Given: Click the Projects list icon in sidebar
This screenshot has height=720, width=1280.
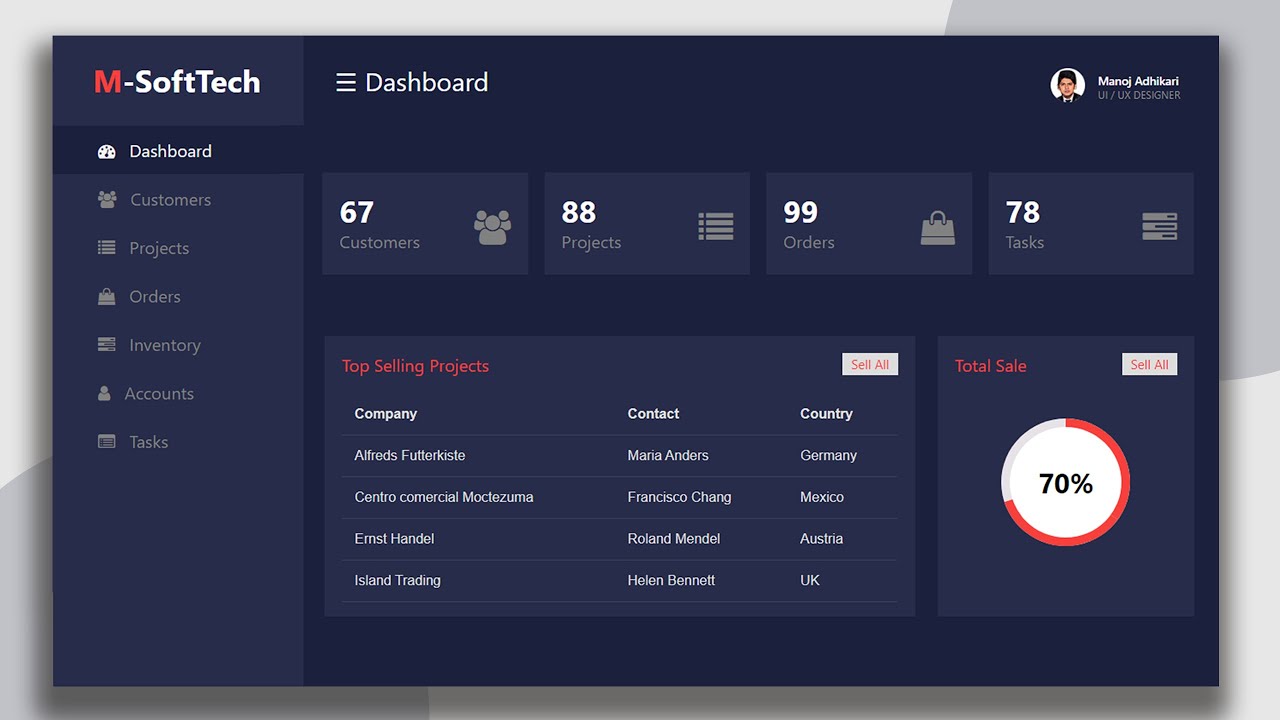Looking at the screenshot, I should pos(106,248).
